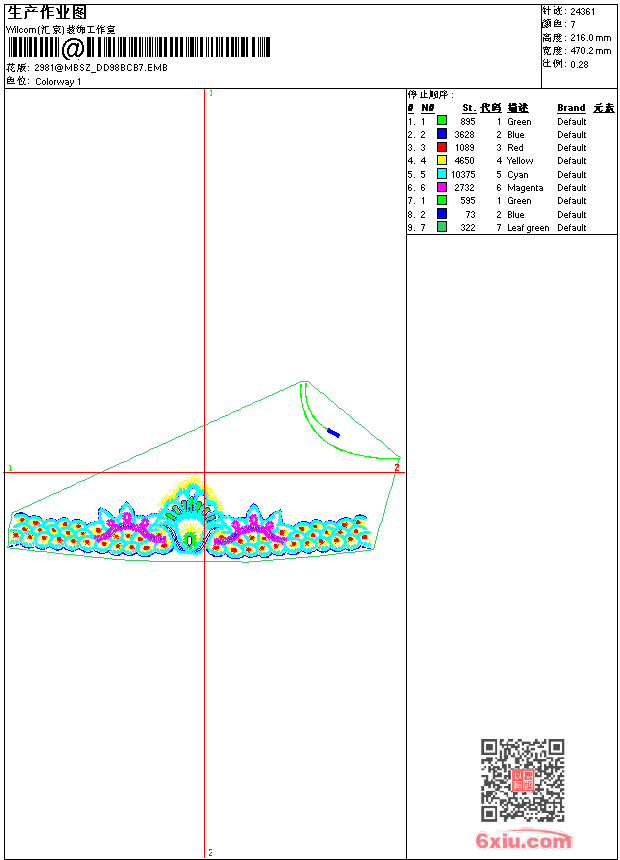This screenshot has width=620, height=860.
Task: Pick the magenta swatch in row 6
Action: click(x=442, y=187)
